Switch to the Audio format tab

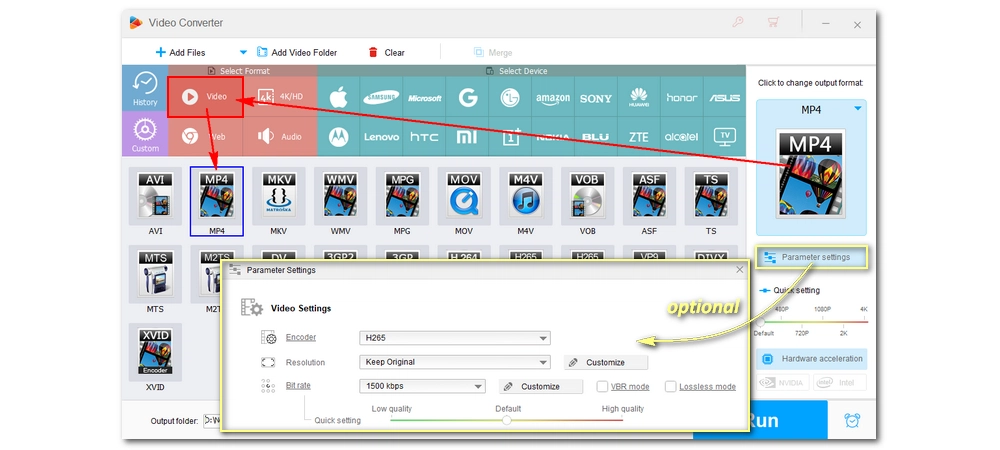(x=281, y=136)
